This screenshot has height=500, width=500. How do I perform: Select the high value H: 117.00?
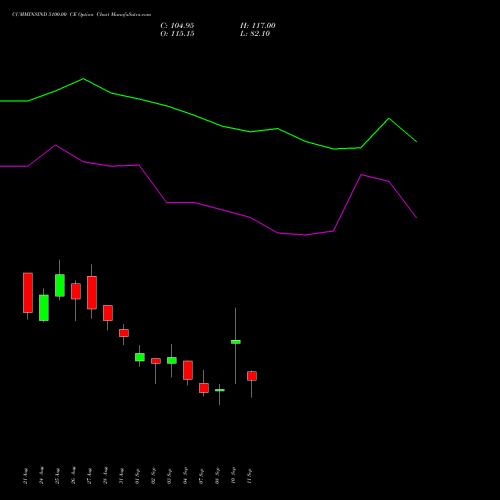click(x=258, y=26)
